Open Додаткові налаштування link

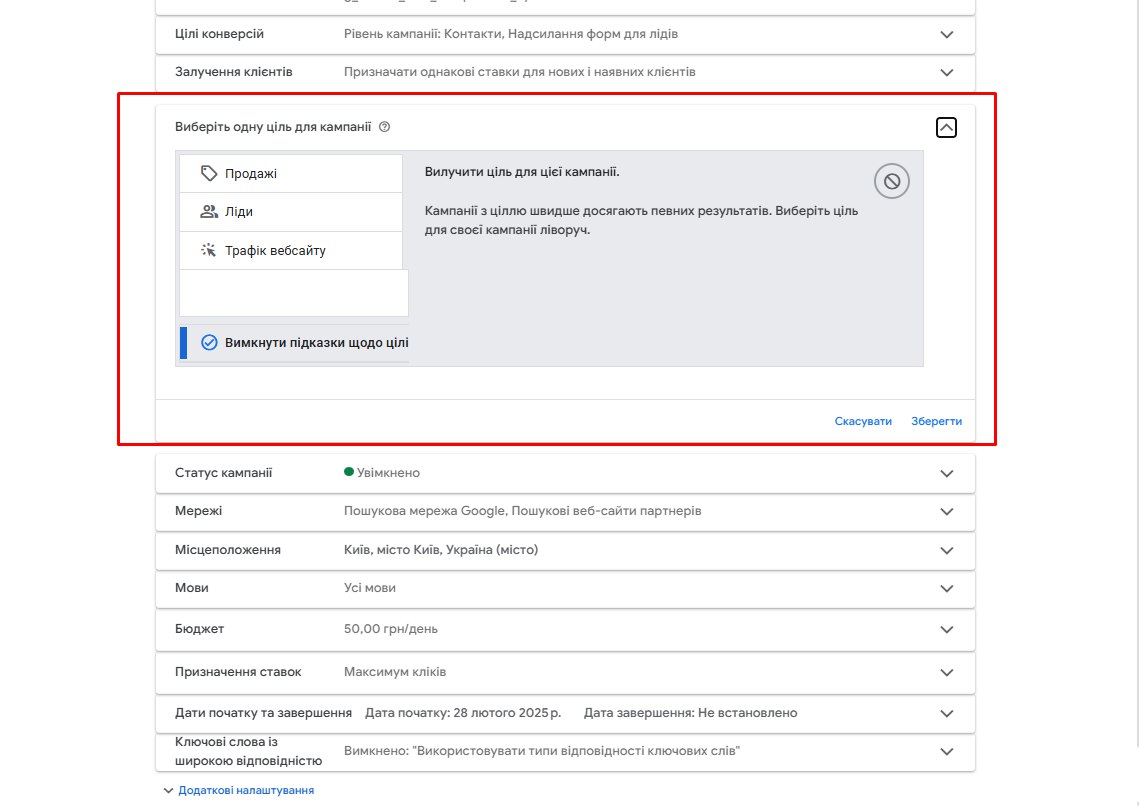pyautogui.click(x=246, y=790)
